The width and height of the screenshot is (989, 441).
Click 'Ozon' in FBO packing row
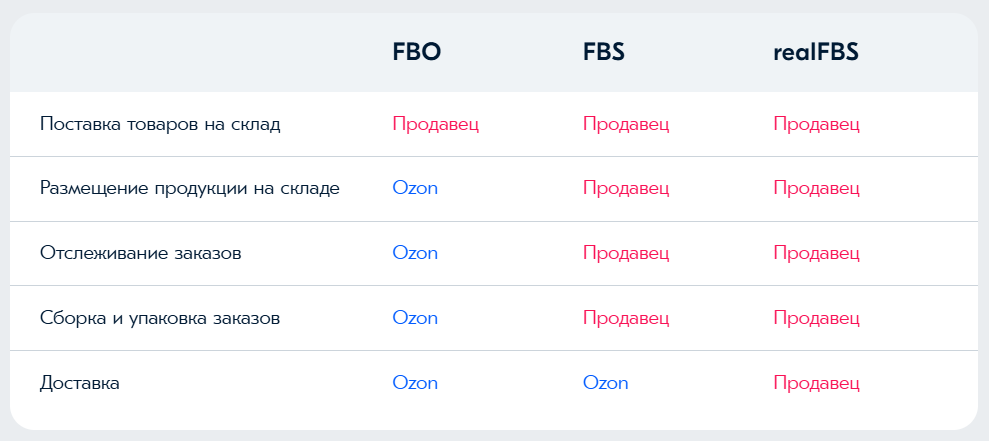point(415,318)
